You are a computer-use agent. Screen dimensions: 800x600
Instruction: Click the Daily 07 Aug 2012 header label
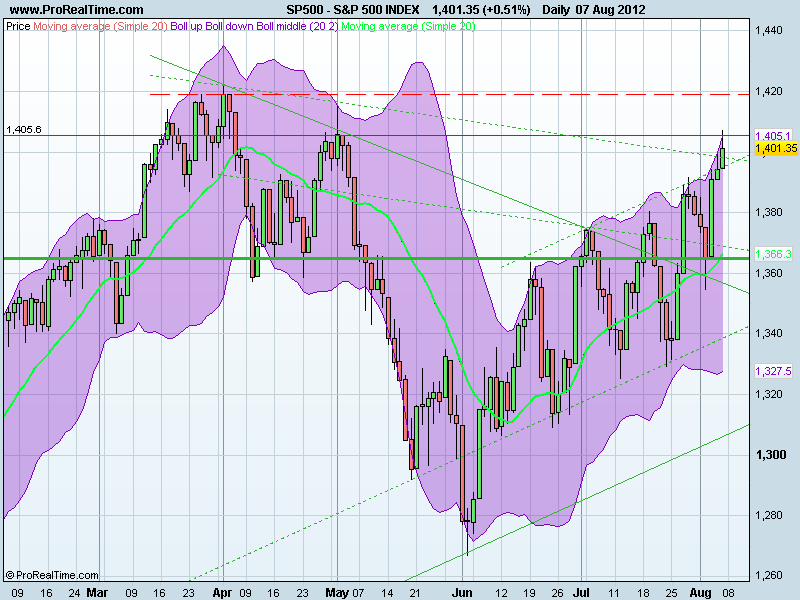click(x=594, y=10)
